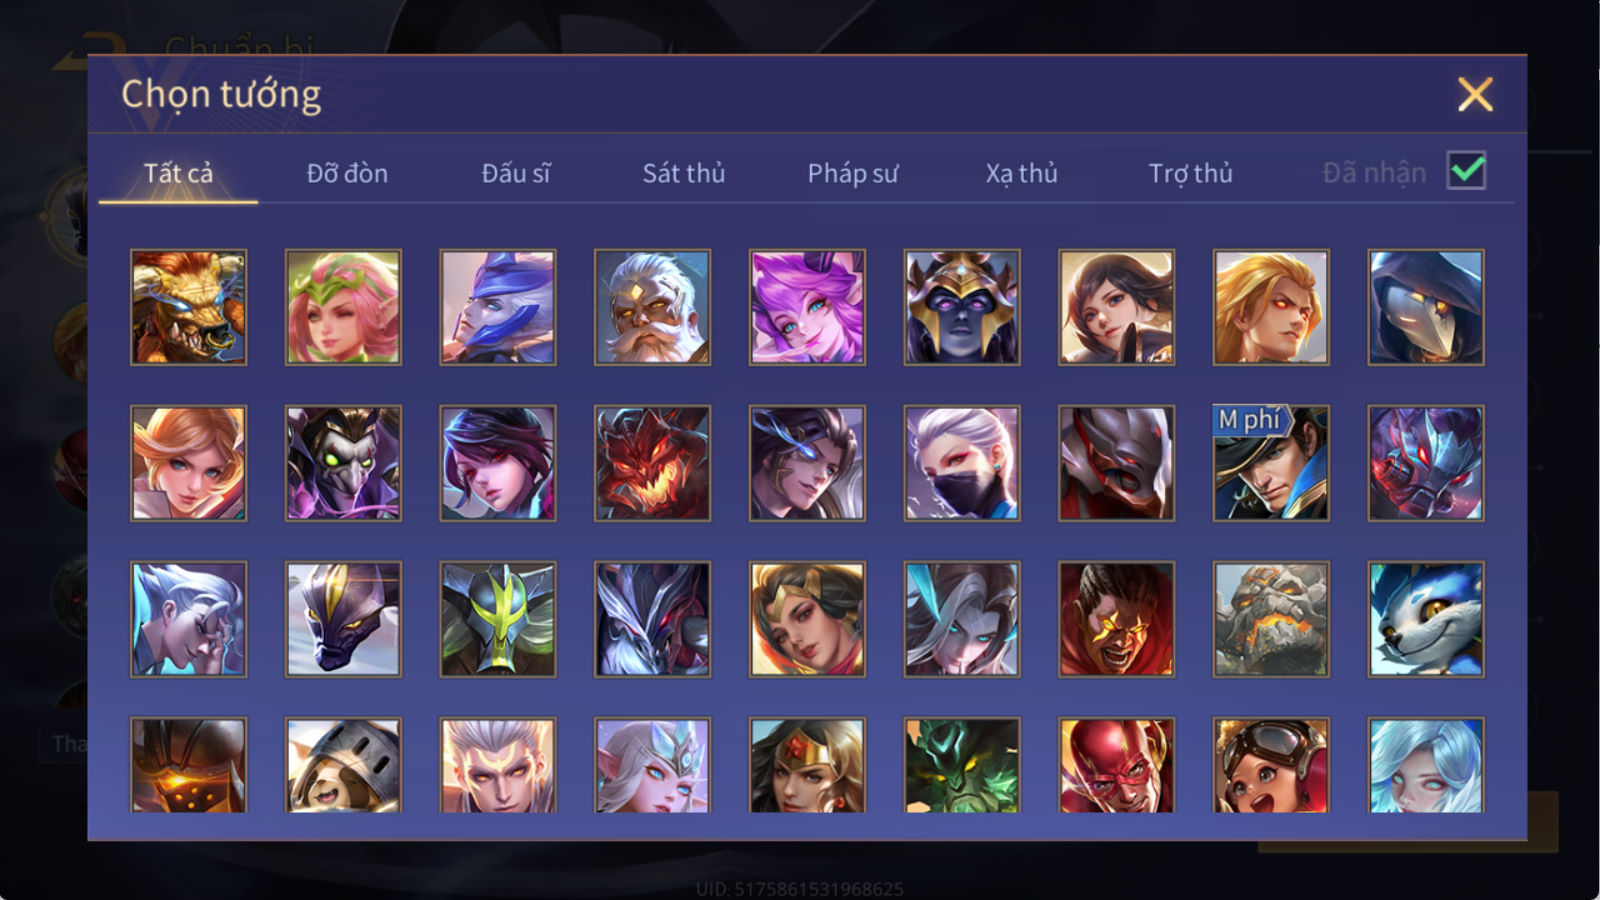
Task: Choose the white-bearded old man hero
Action: [x=652, y=307]
